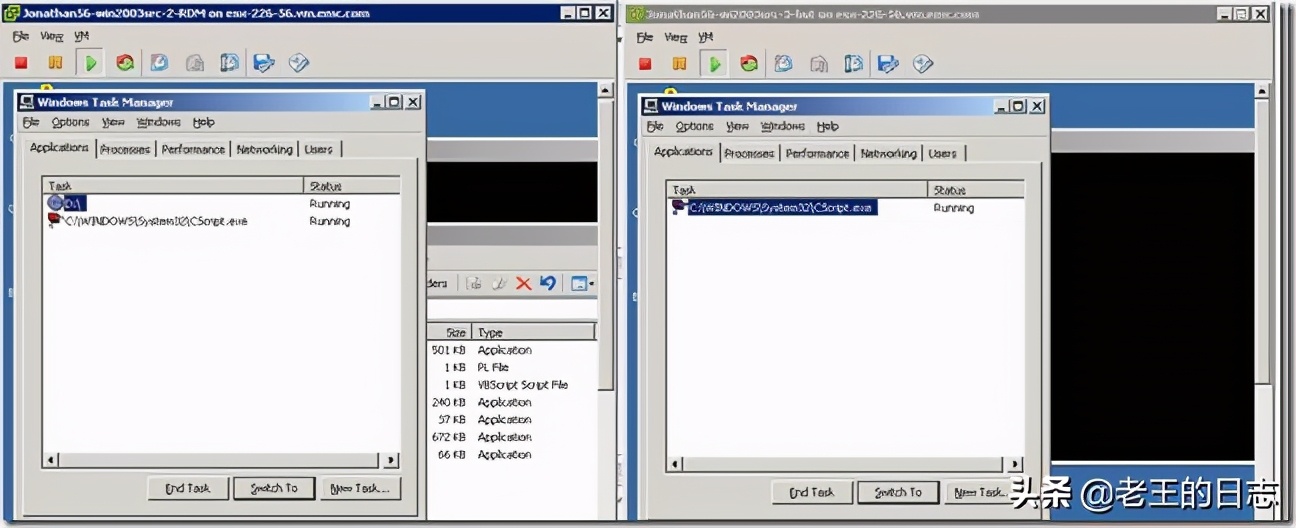
Task: Open Windows menu in left Task Manager
Action: coord(158,122)
